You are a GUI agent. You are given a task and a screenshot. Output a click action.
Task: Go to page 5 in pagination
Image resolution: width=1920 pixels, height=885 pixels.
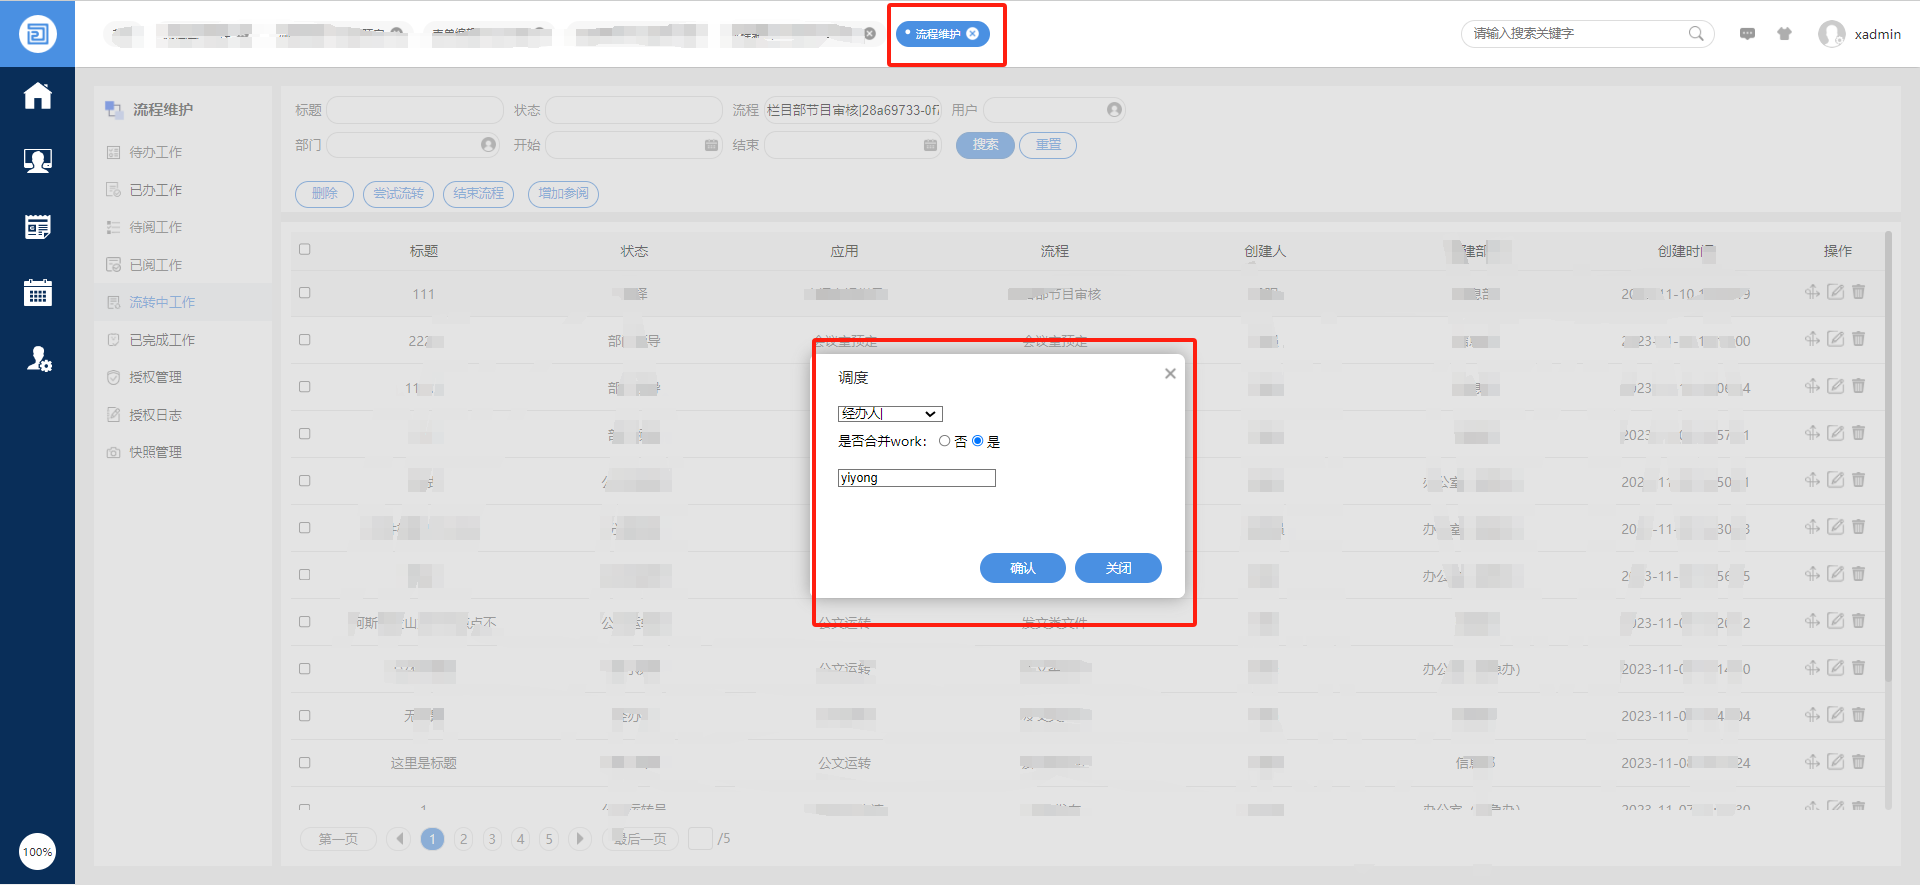pos(549,839)
